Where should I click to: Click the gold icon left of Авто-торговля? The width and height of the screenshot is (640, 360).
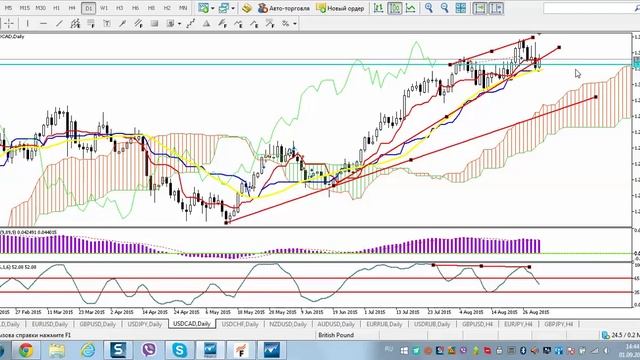(246, 8)
